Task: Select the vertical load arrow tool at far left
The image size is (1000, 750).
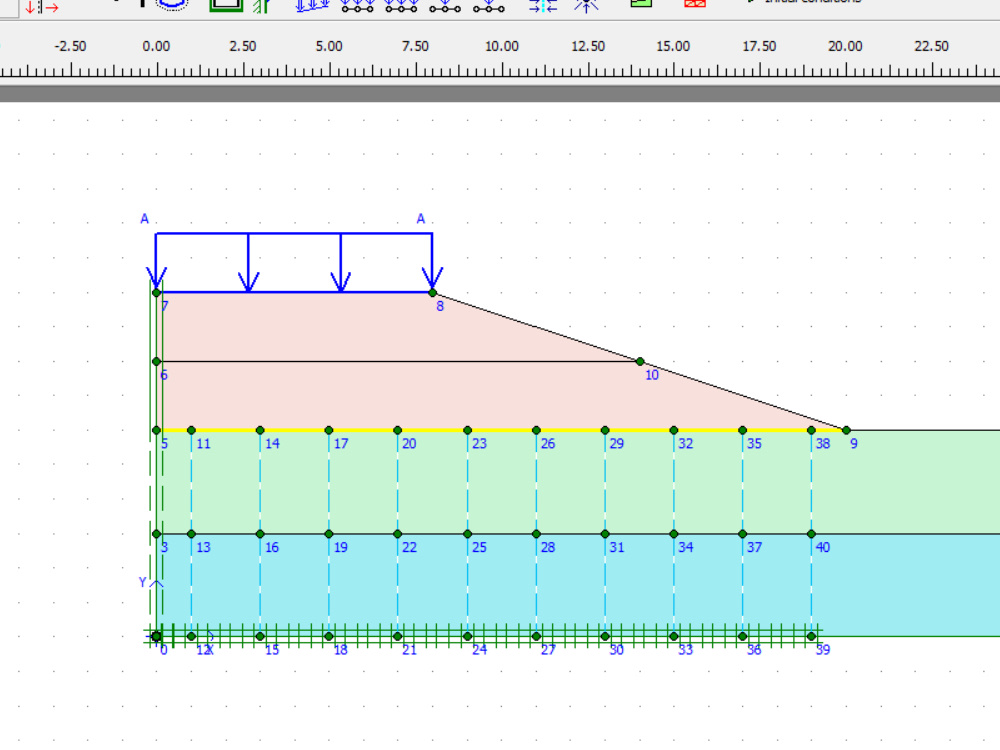Action: pos(29,7)
